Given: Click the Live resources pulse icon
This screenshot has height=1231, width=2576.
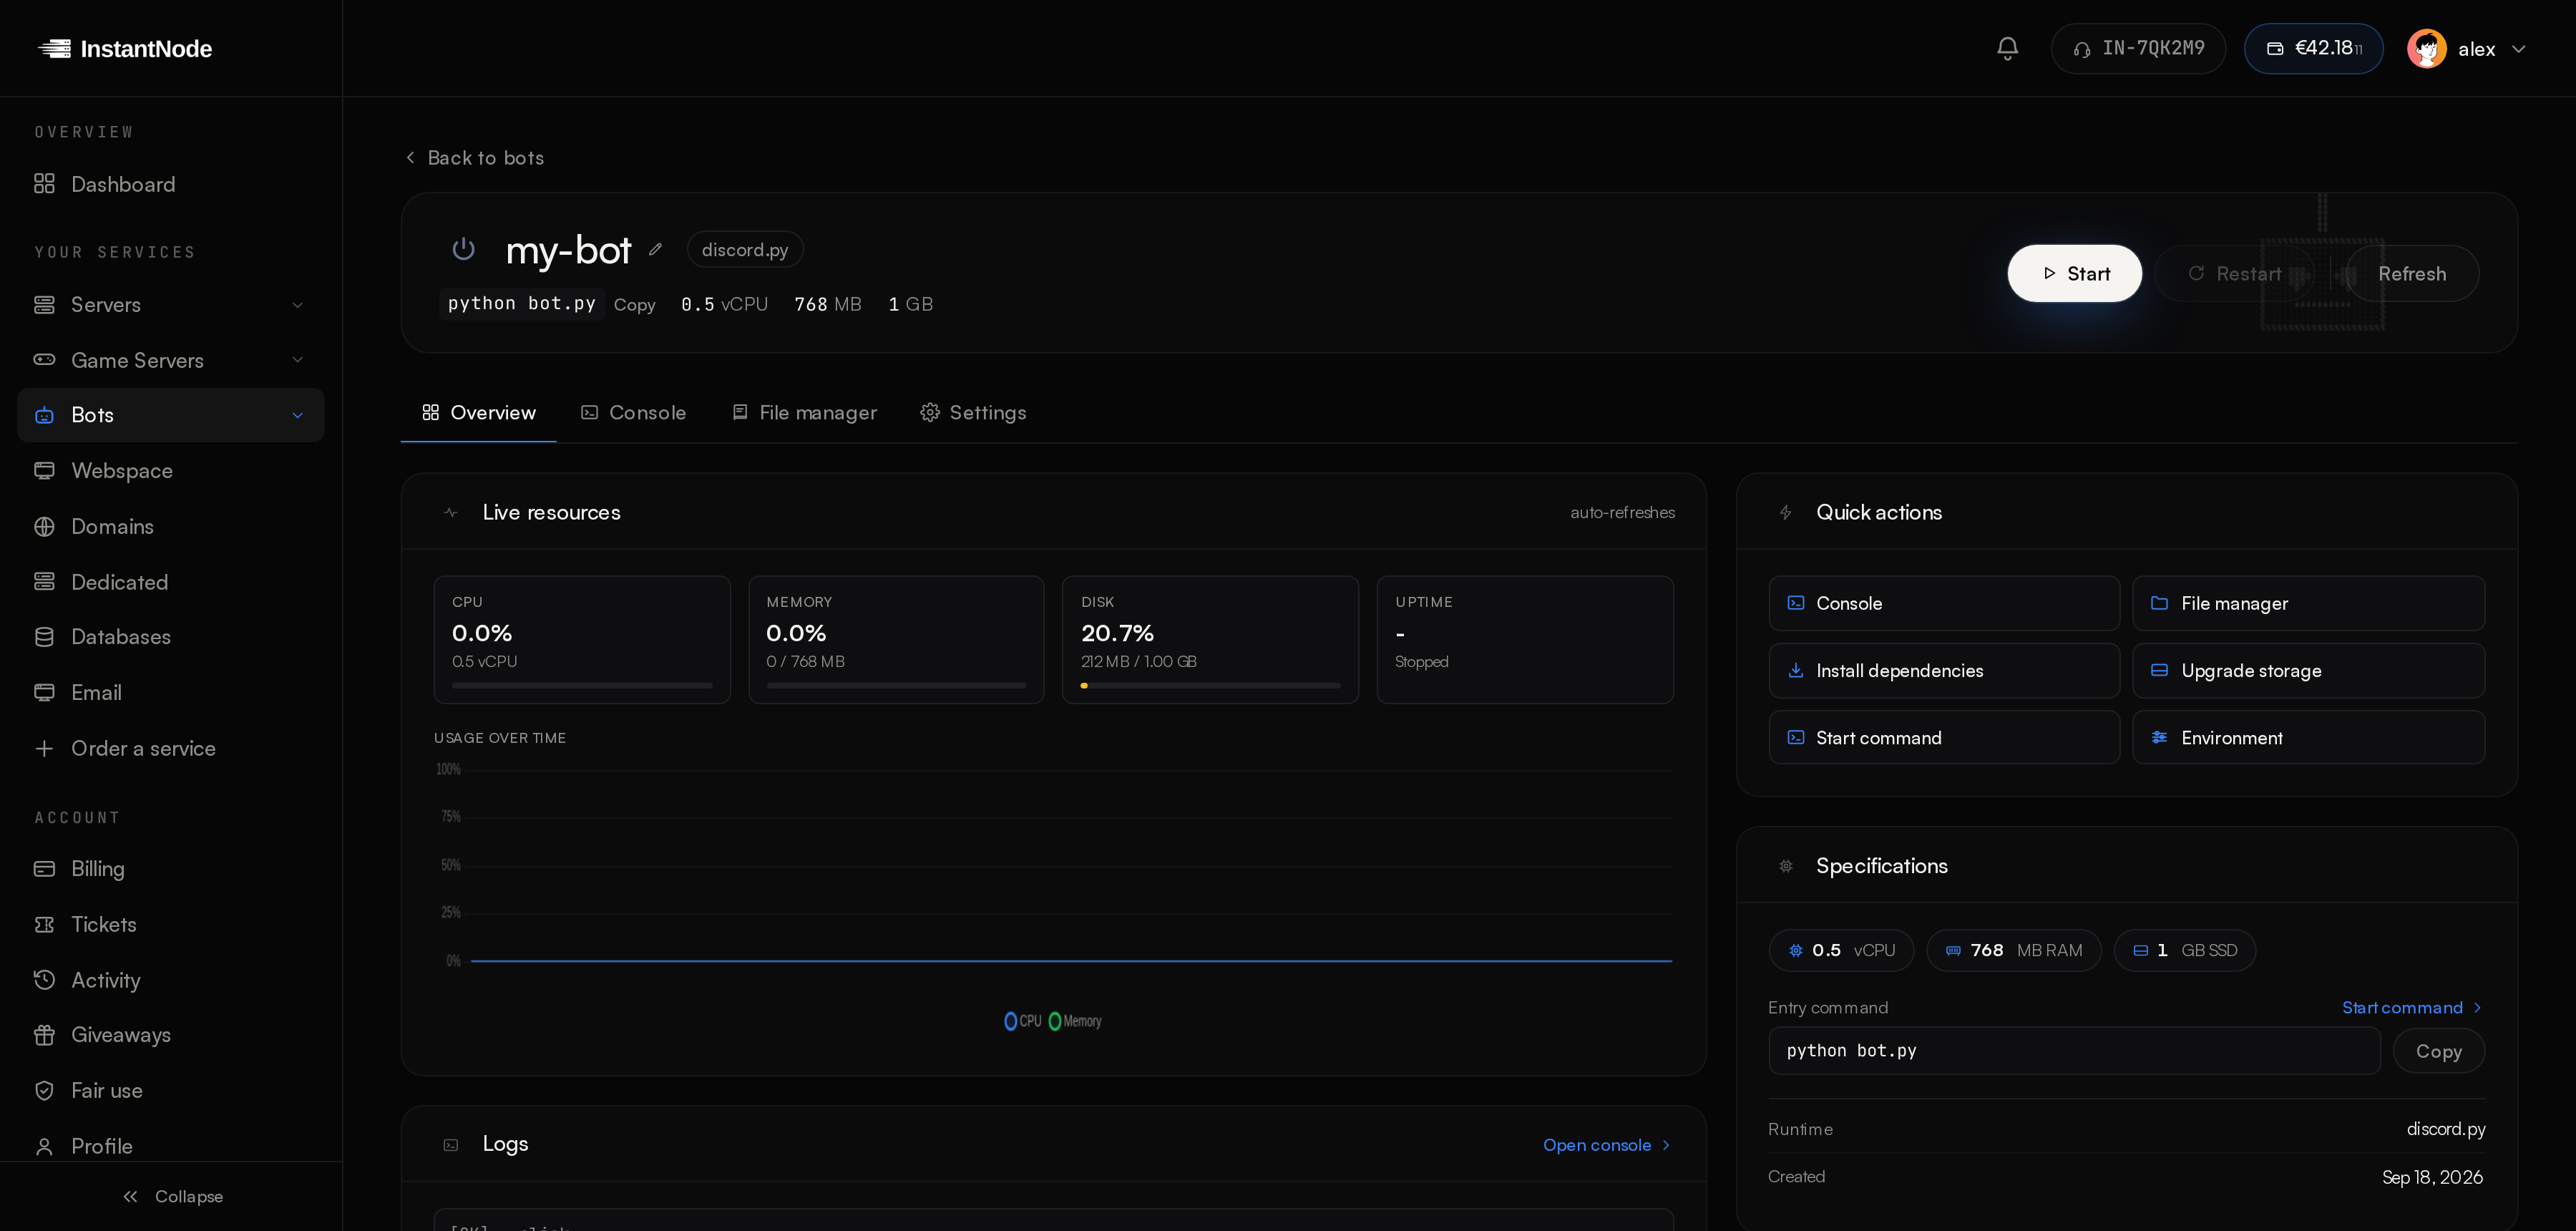Looking at the screenshot, I should click(451, 513).
